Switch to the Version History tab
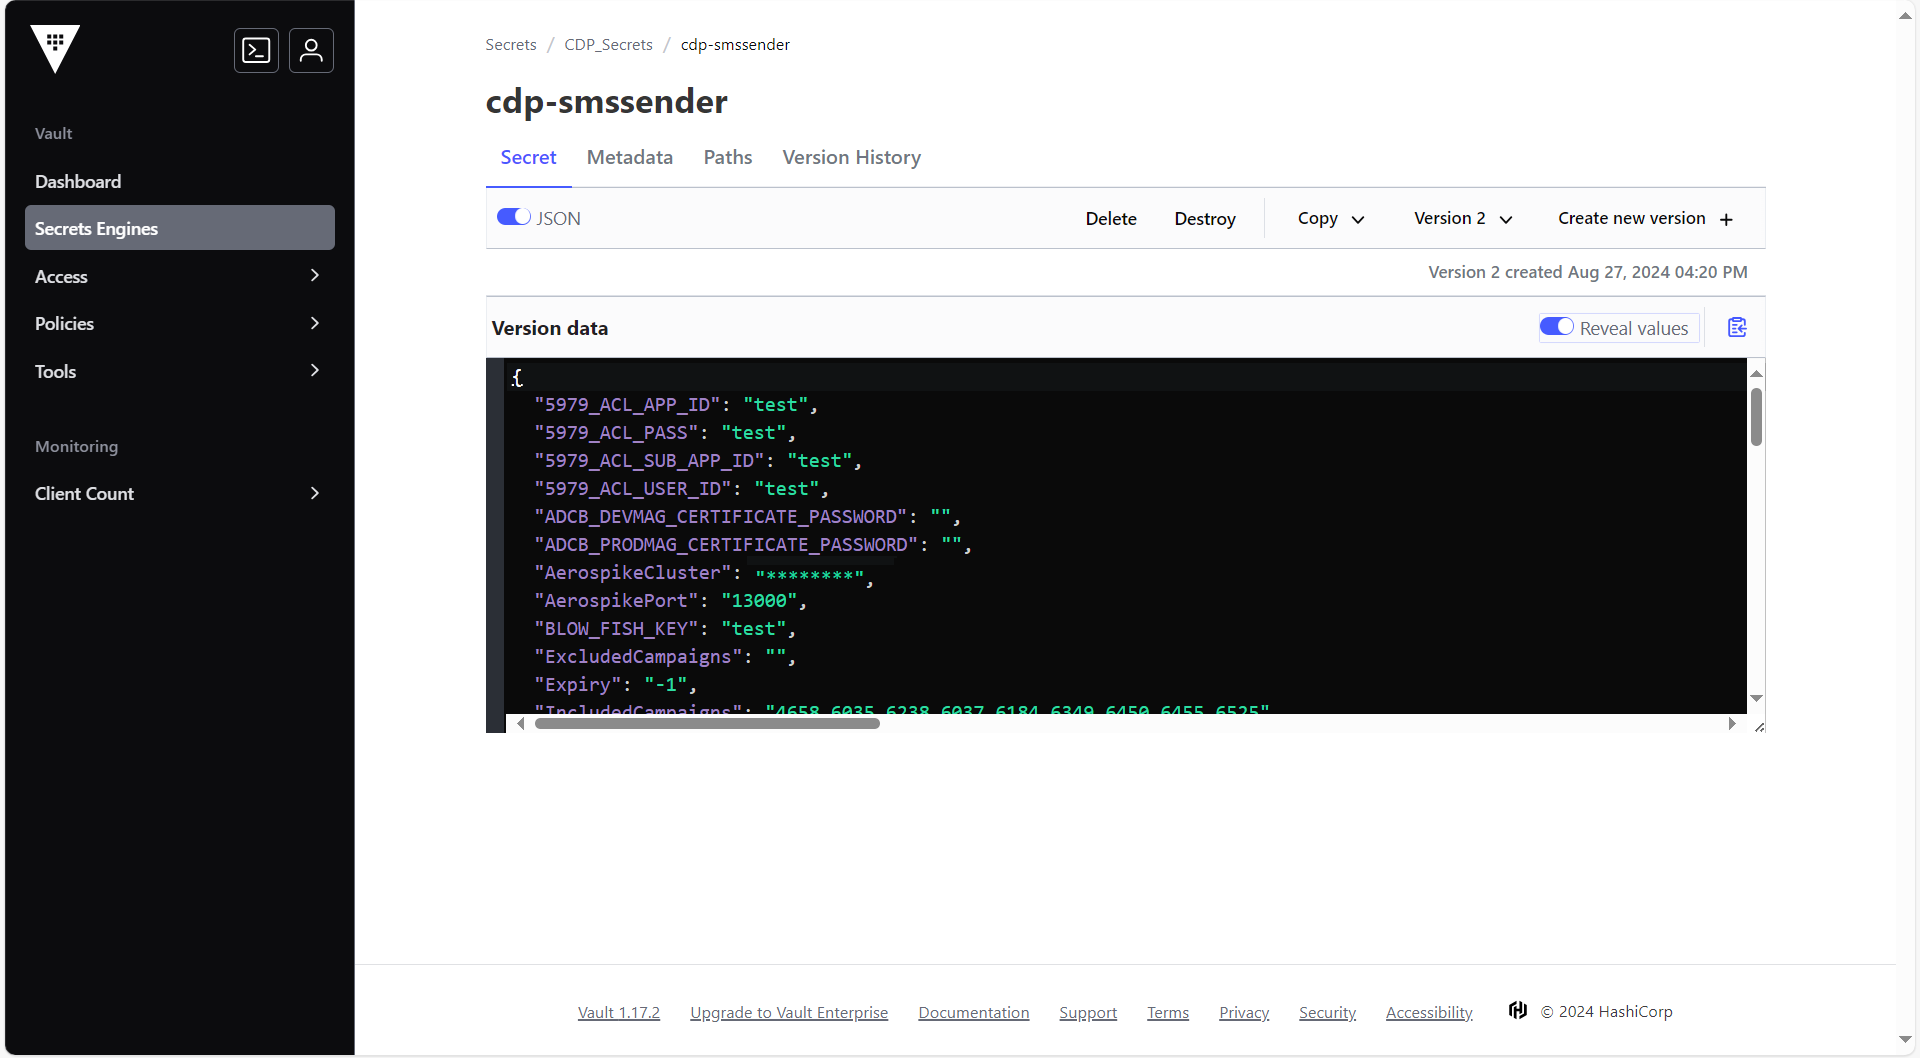This screenshot has width=1920, height=1058. 852,157
